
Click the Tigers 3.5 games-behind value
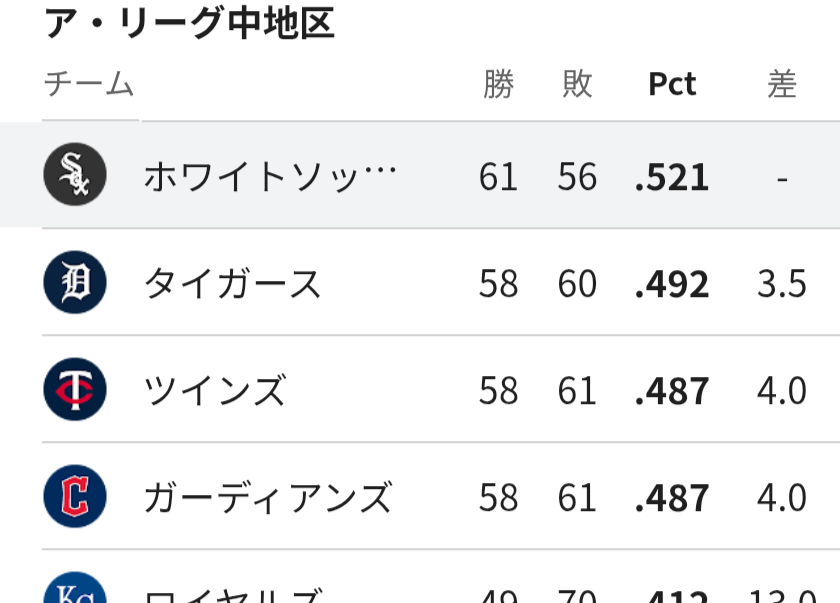782,284
